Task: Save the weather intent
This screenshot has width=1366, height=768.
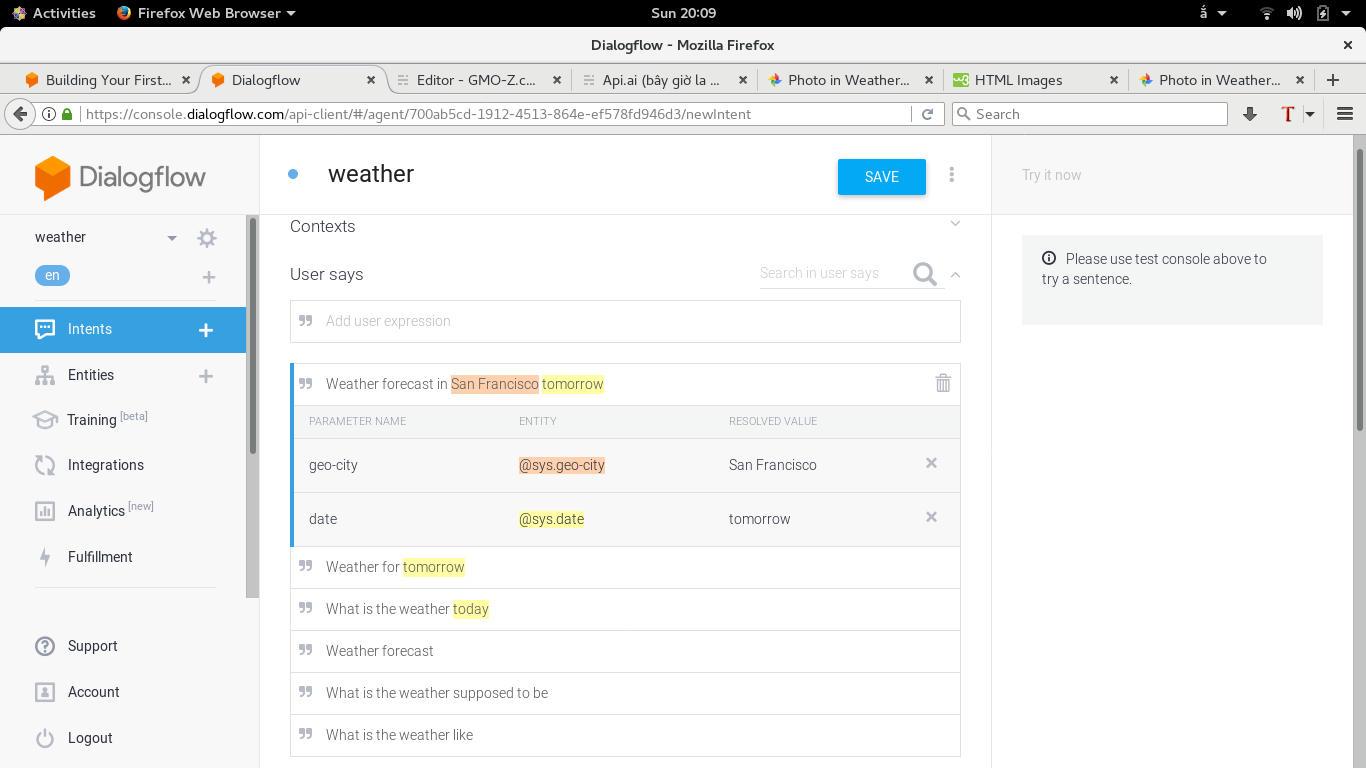Action: [882, 177]
